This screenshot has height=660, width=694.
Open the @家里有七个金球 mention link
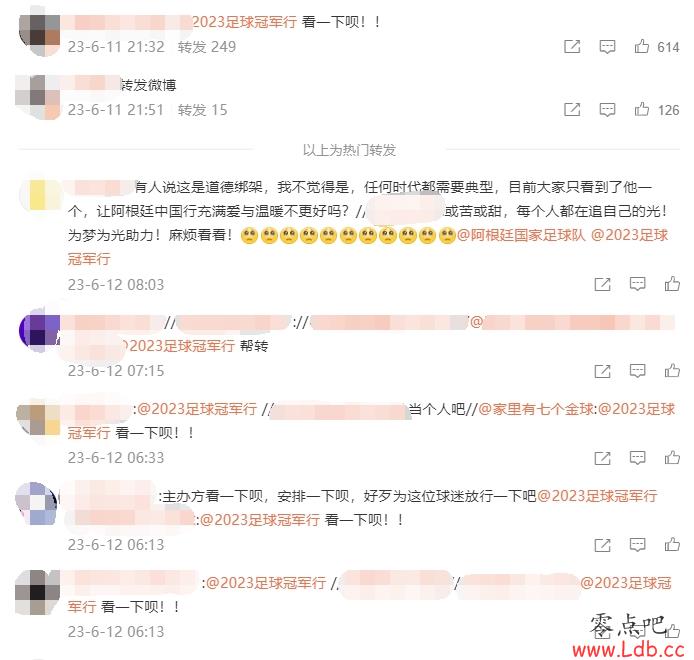click(x=536, y=409)
